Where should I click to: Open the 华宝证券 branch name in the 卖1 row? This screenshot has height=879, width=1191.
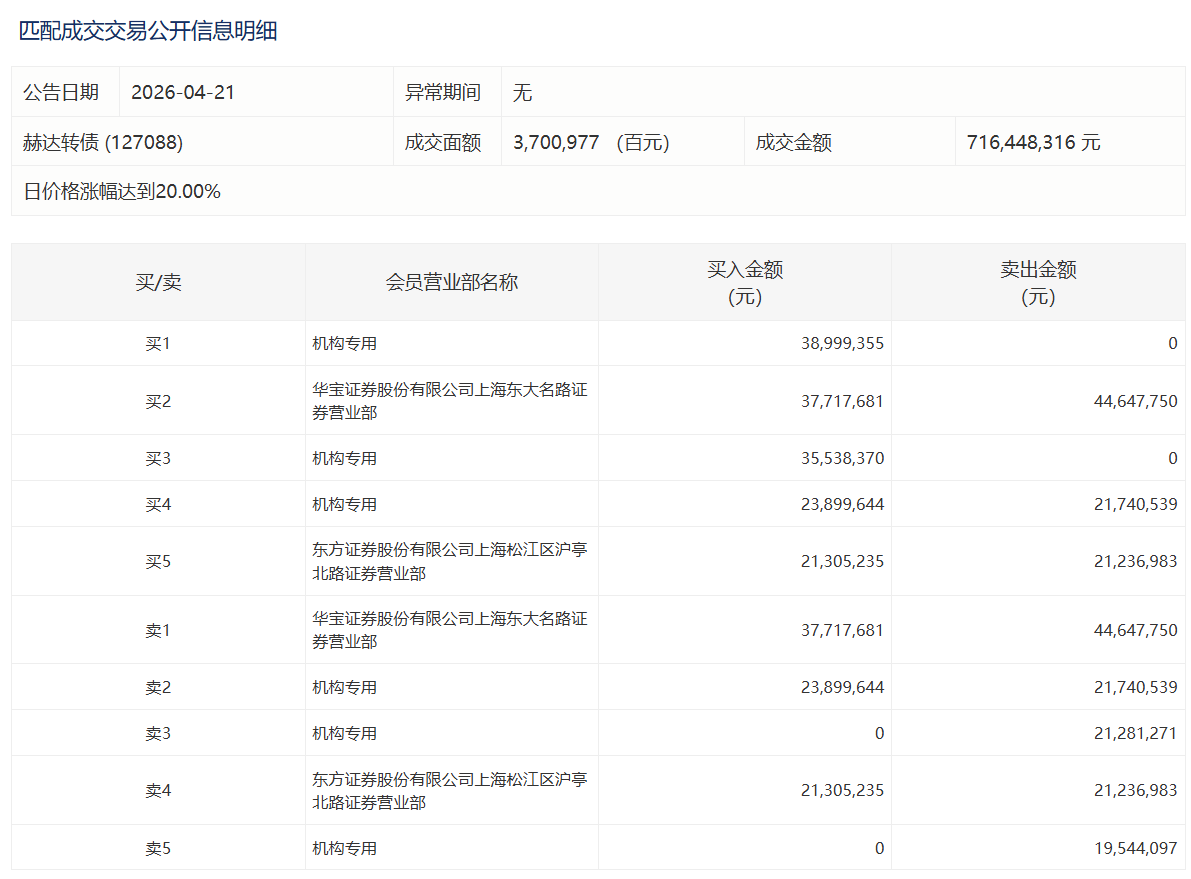[449, 630]
